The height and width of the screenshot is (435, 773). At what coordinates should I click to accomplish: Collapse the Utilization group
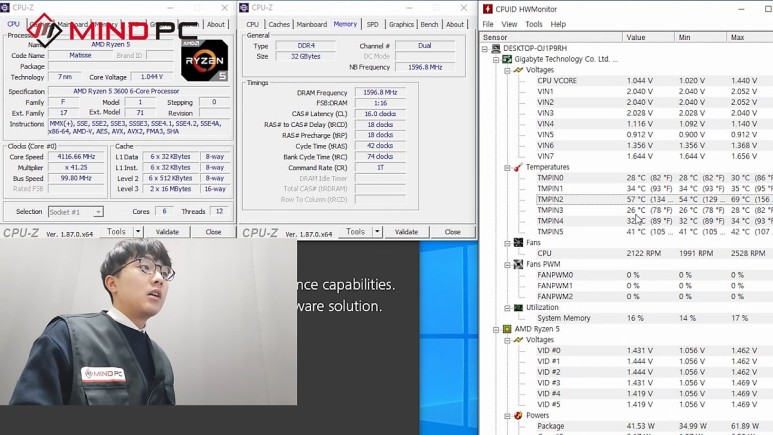point(507,308)
